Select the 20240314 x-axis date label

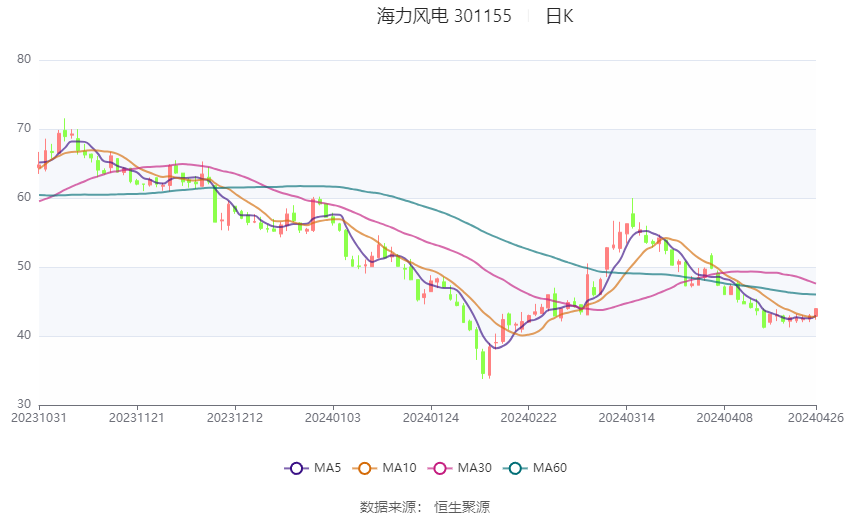point(627,418)
